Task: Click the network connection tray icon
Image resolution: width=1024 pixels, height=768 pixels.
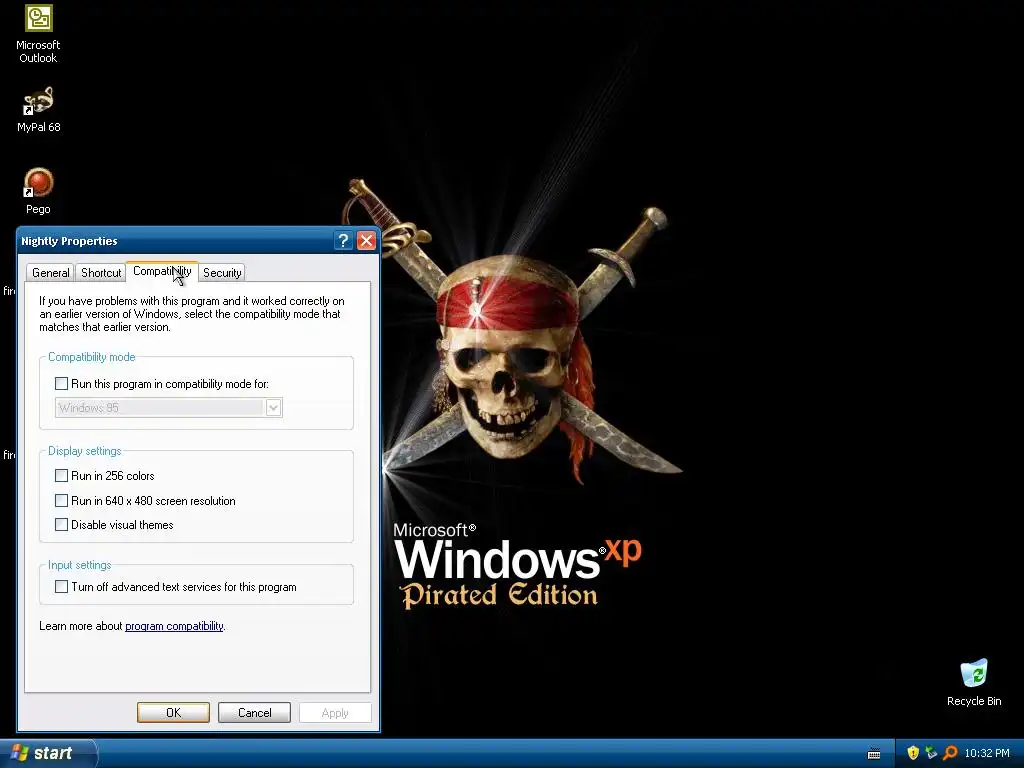Action: pyautogui.click(x=931, y=753)
